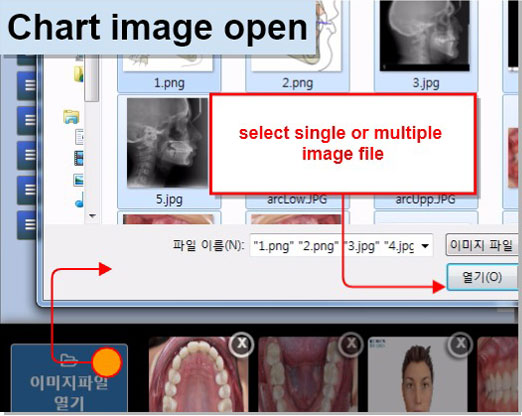Image resolution: width=522 pixels, height=416 pixels.
Task: Remove the upper arch teeth photo
Action: (242, 343)
